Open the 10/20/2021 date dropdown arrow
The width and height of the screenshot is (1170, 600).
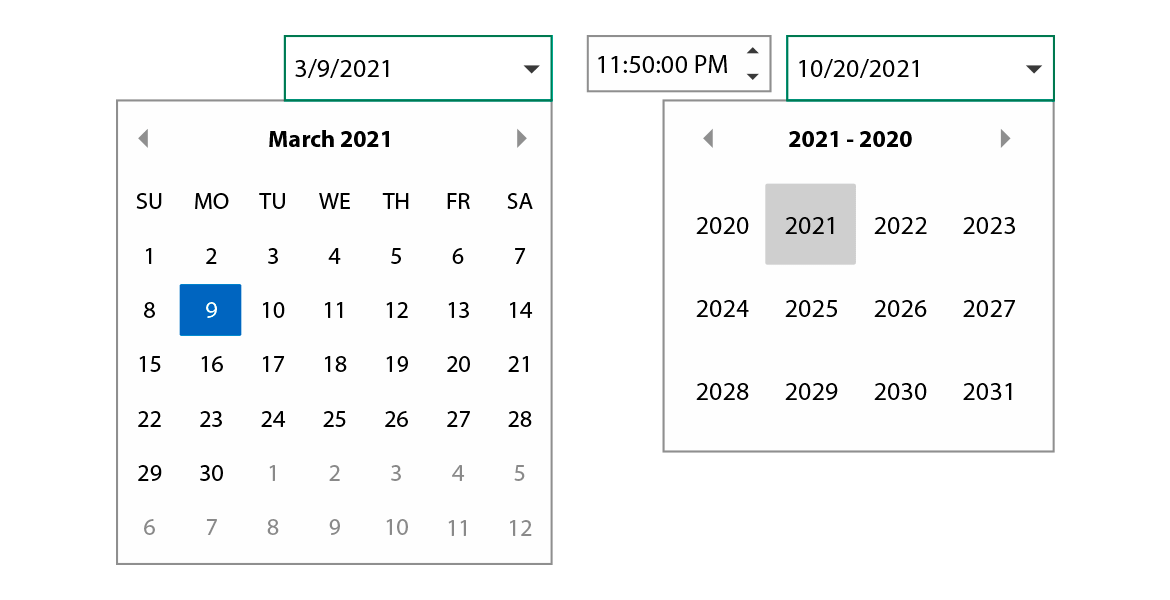point(1035,68)
